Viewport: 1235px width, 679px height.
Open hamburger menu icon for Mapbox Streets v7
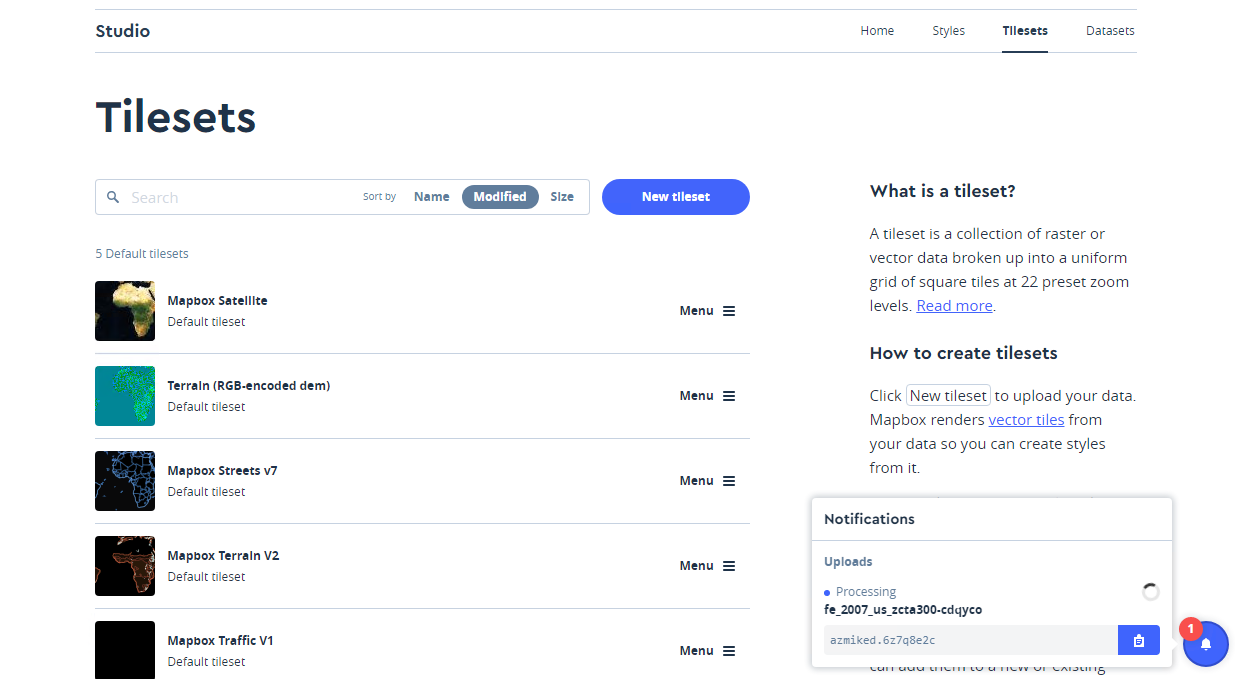729,481
